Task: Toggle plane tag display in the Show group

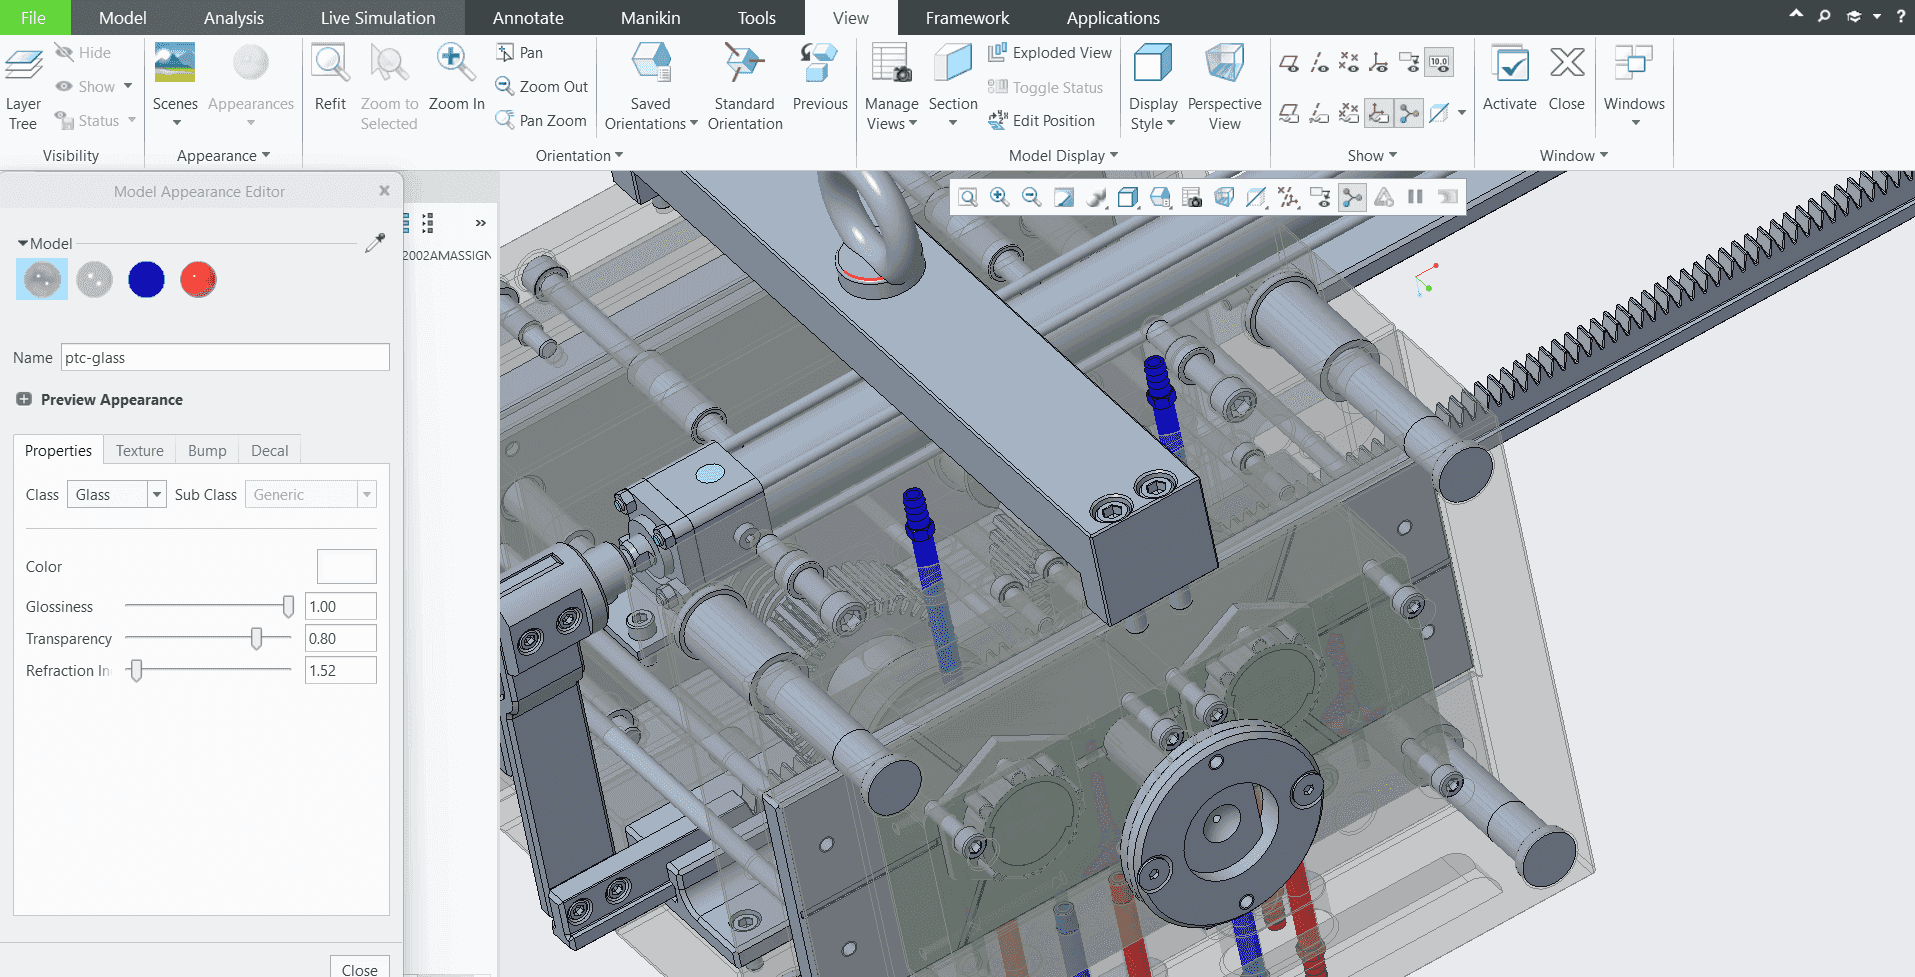Action: (x=1290, y=113)
